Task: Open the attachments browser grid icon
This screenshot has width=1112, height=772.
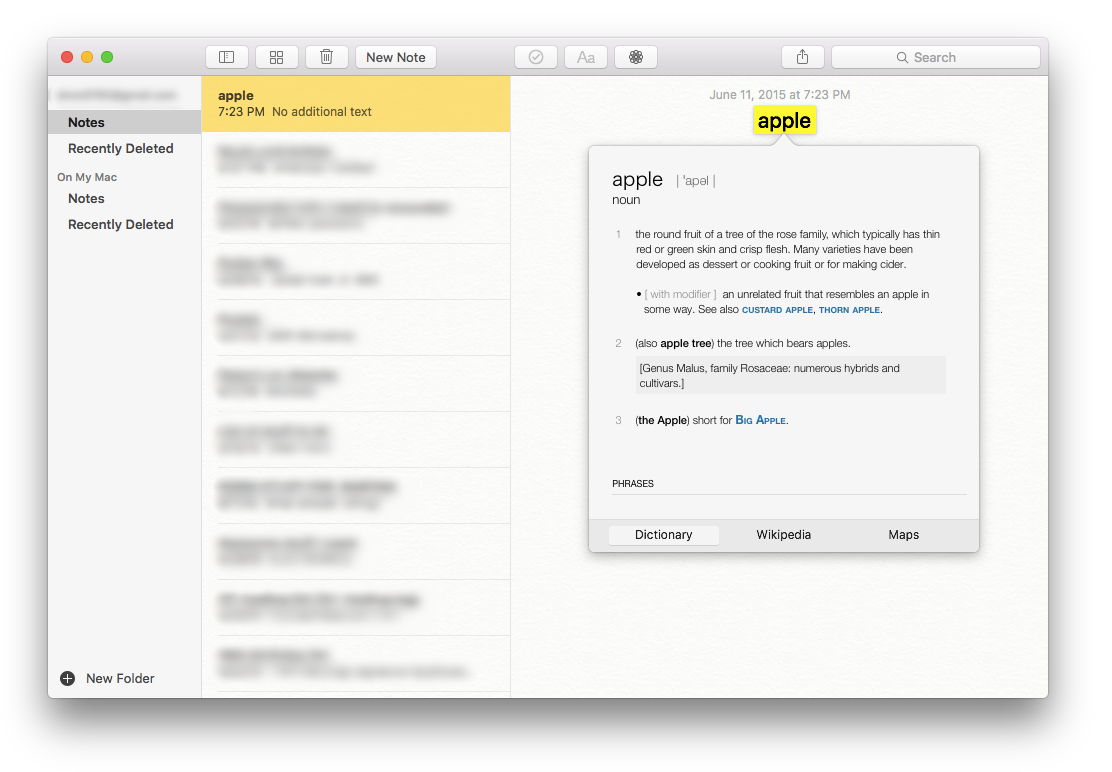Action: click(x=277, y=57)
